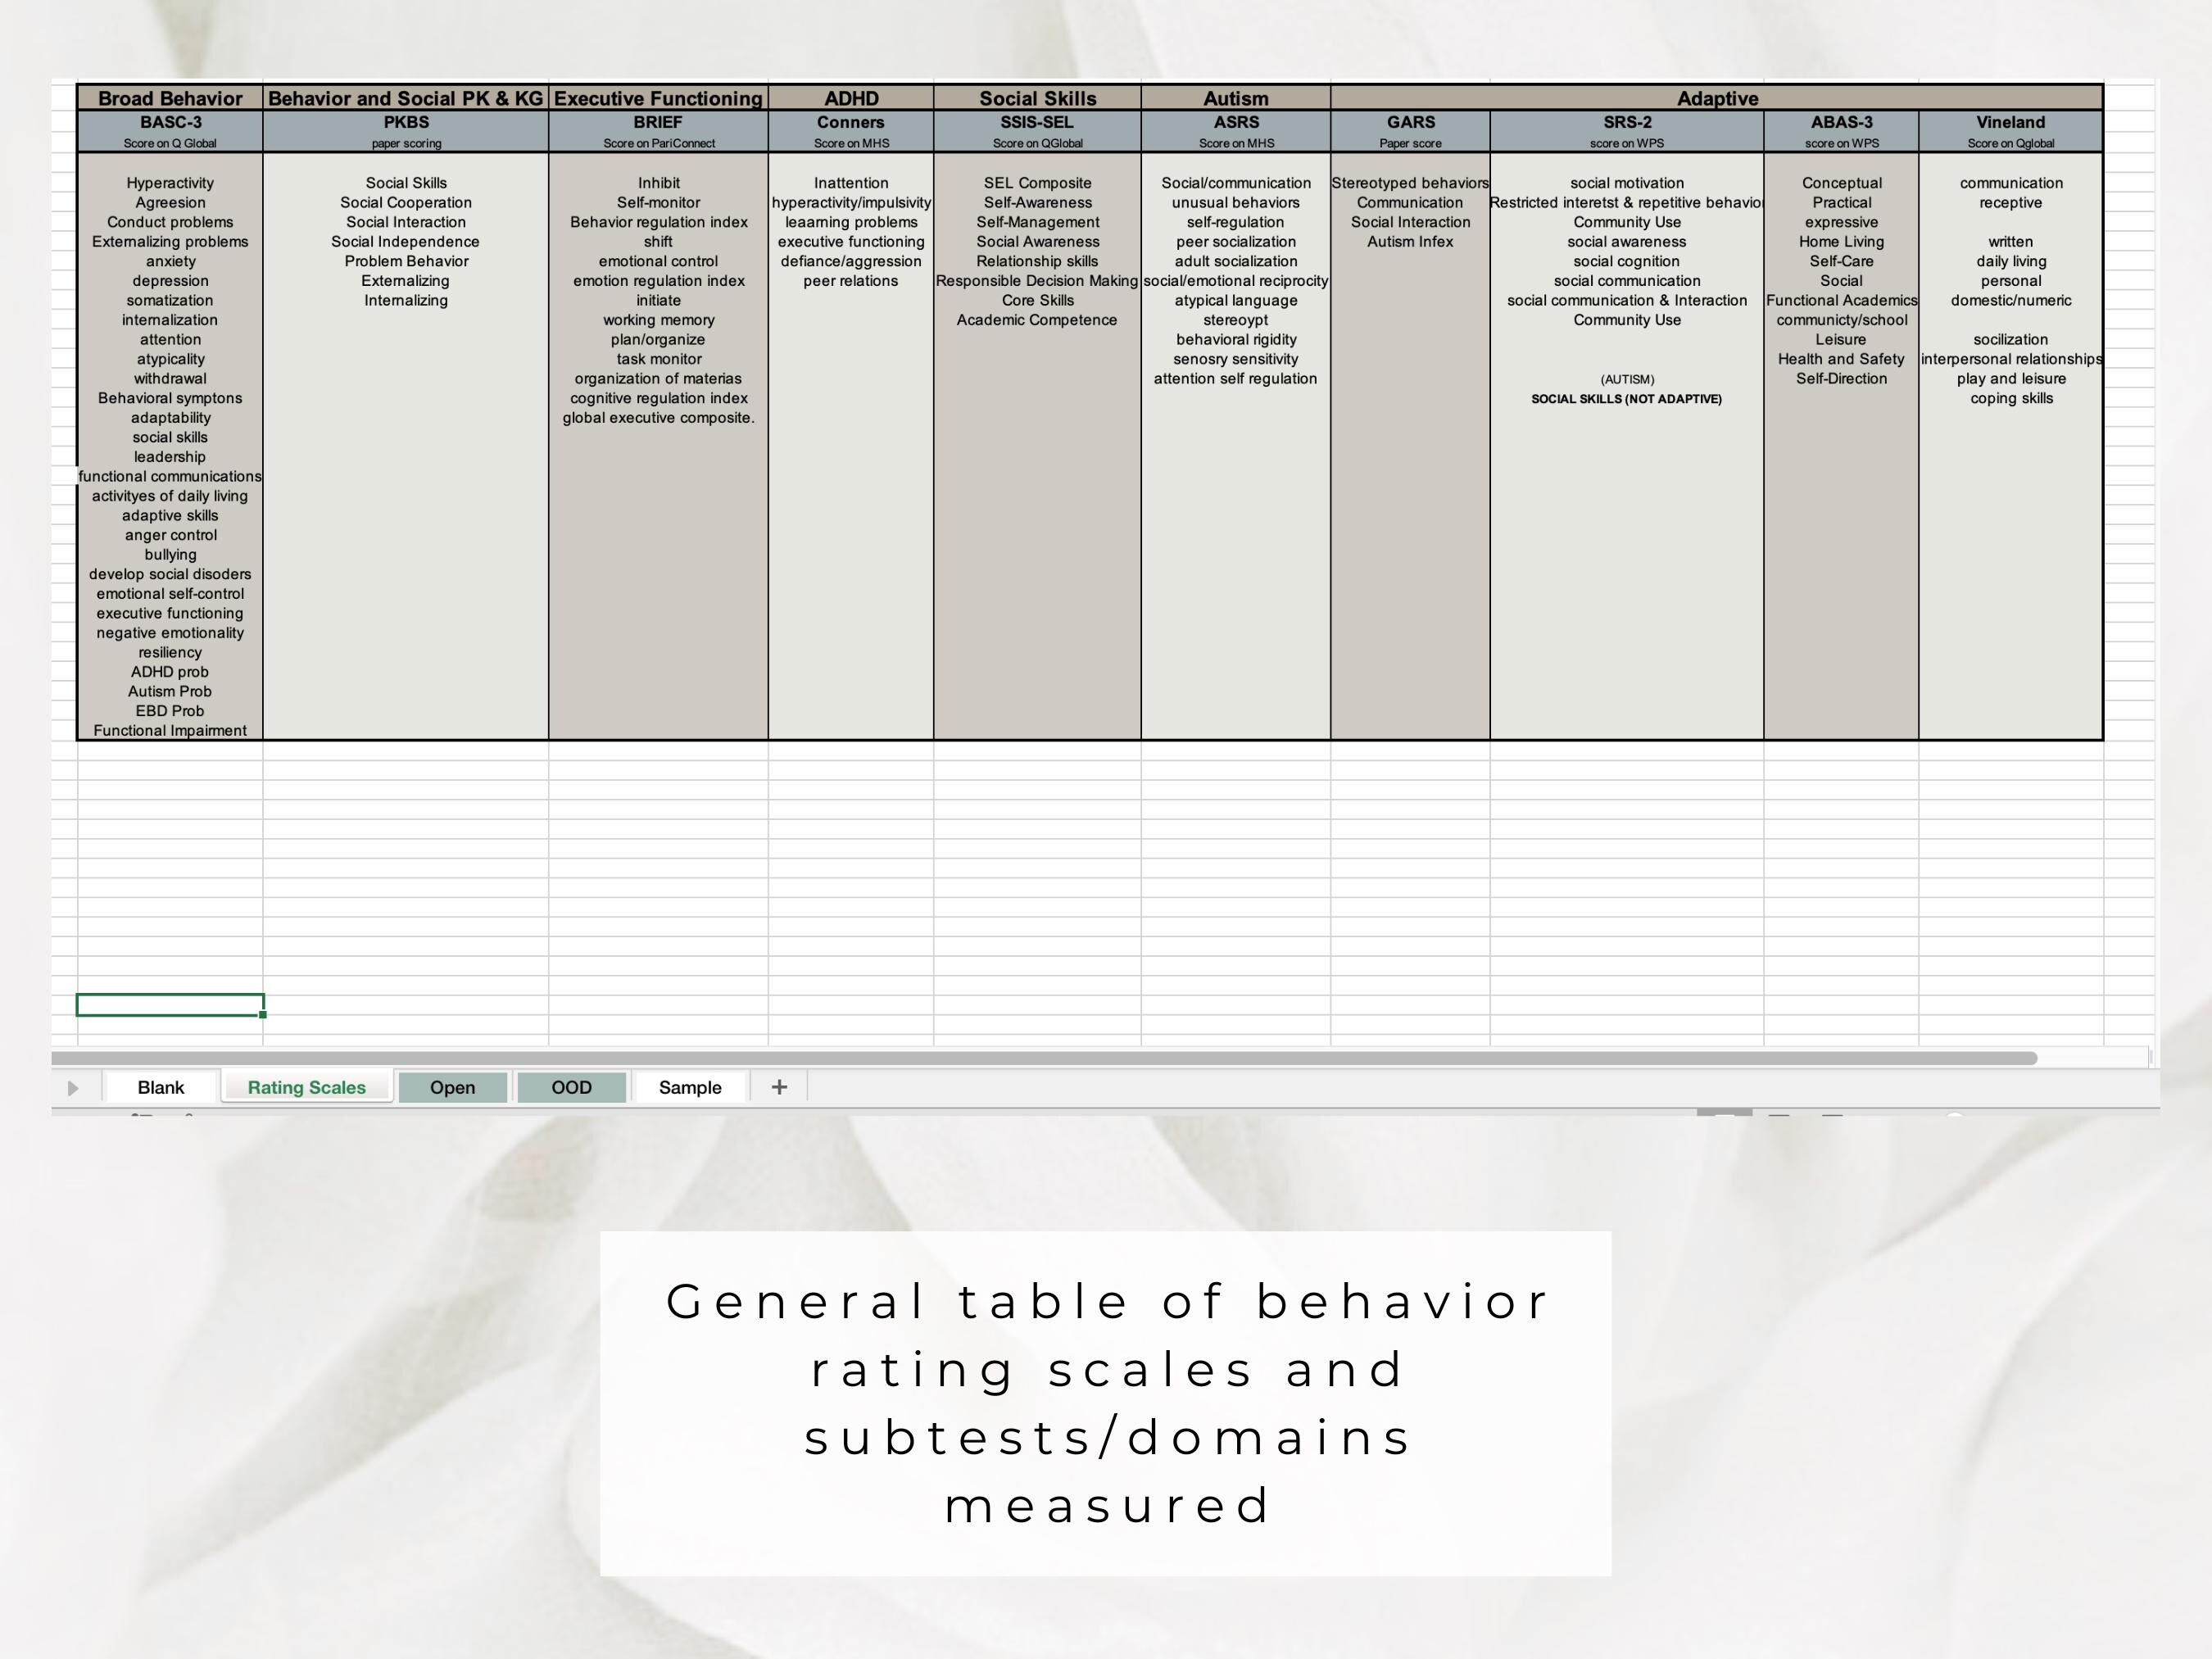Open the Sample sheet tab
This screenshot has width=2212, height=1659.
(688, 1087)
